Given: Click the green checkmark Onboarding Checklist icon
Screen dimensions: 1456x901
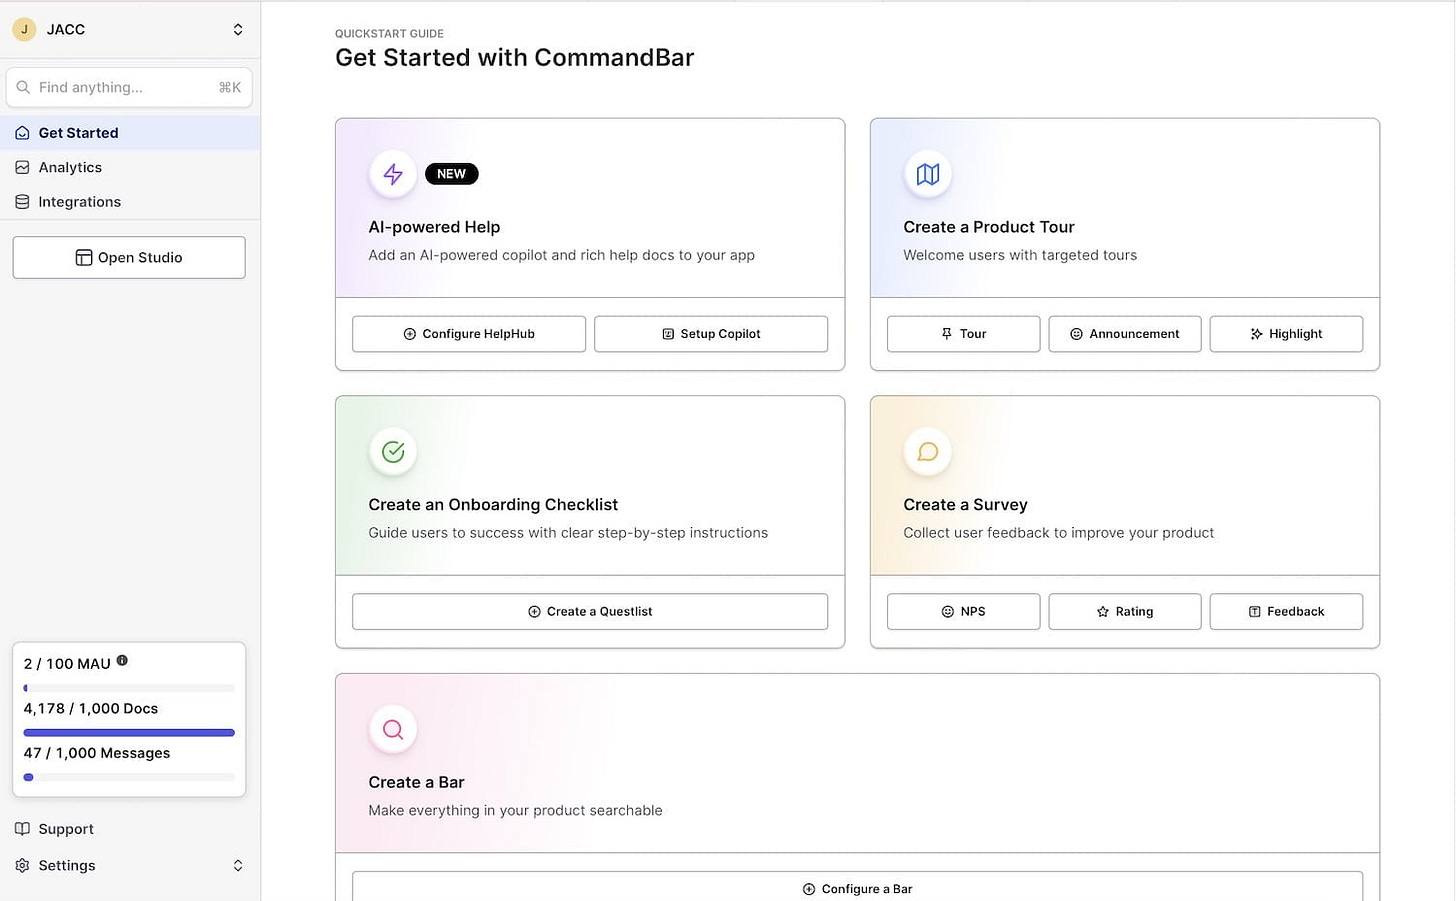Looking at the screenshot, I should (393, 452).
